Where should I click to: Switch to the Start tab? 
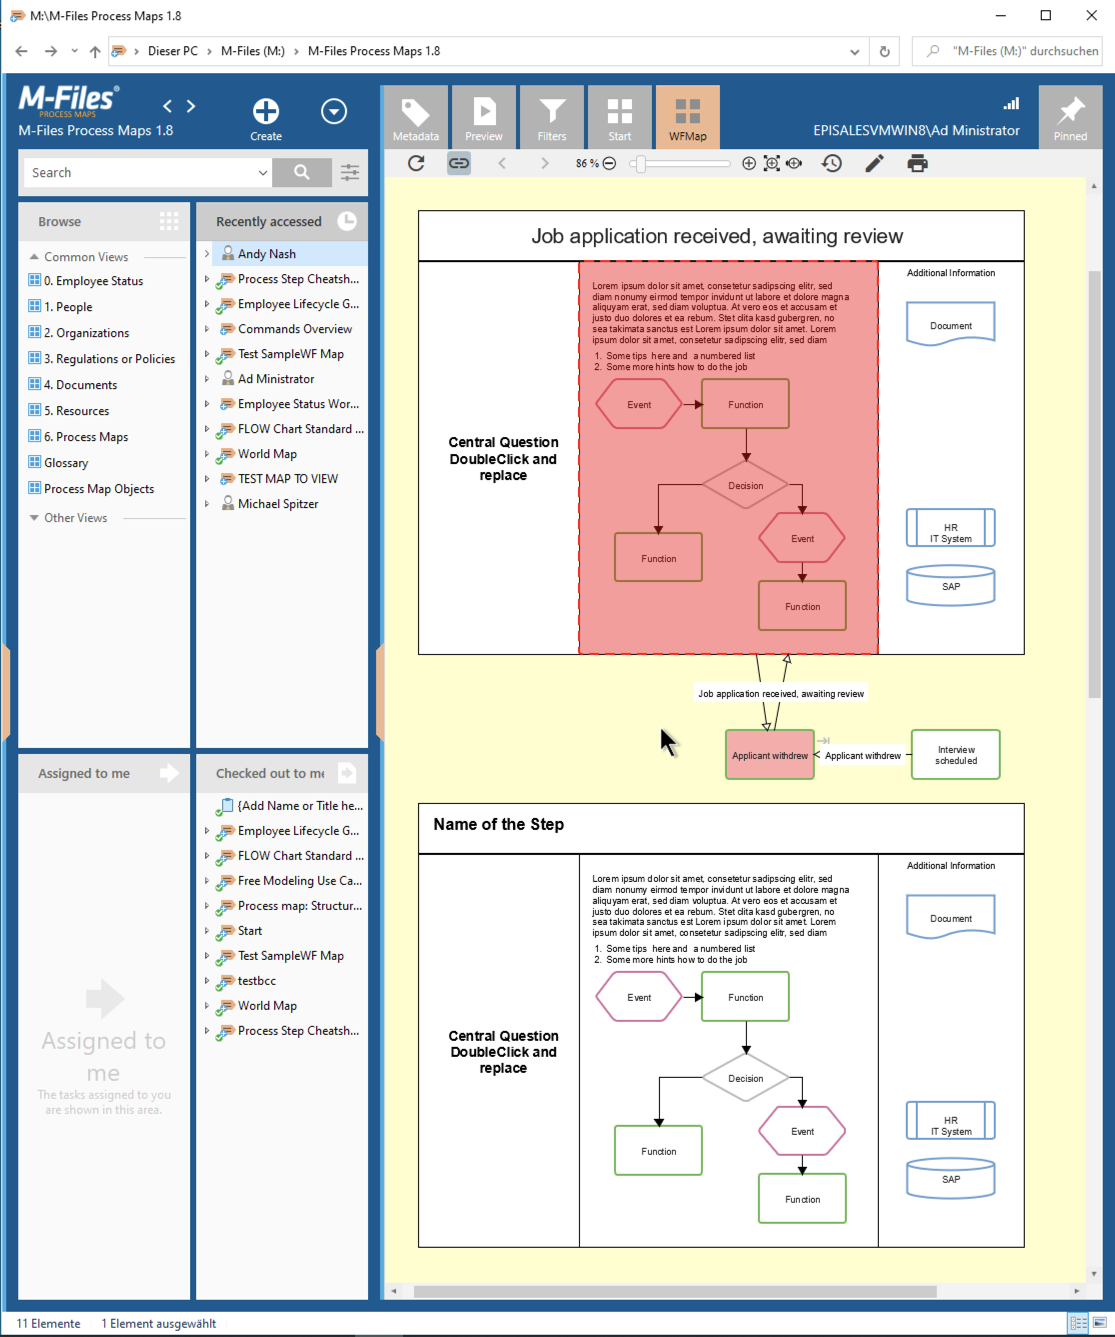(x=620, y=119)
